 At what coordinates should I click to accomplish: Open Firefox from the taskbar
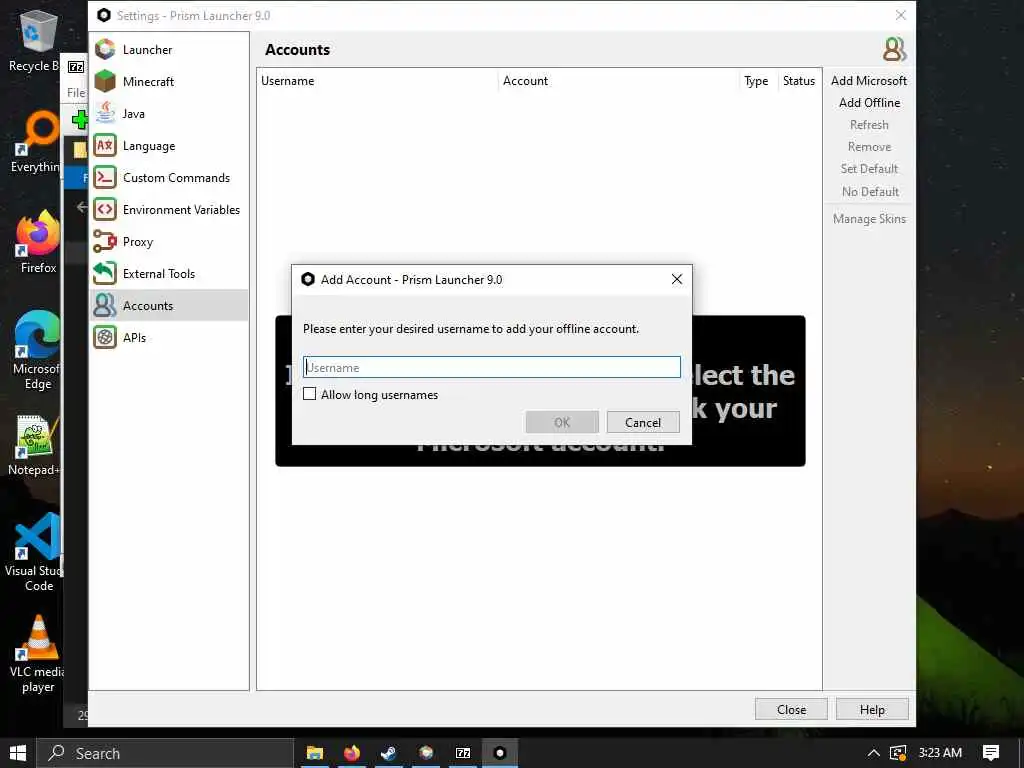pos(352,753)
